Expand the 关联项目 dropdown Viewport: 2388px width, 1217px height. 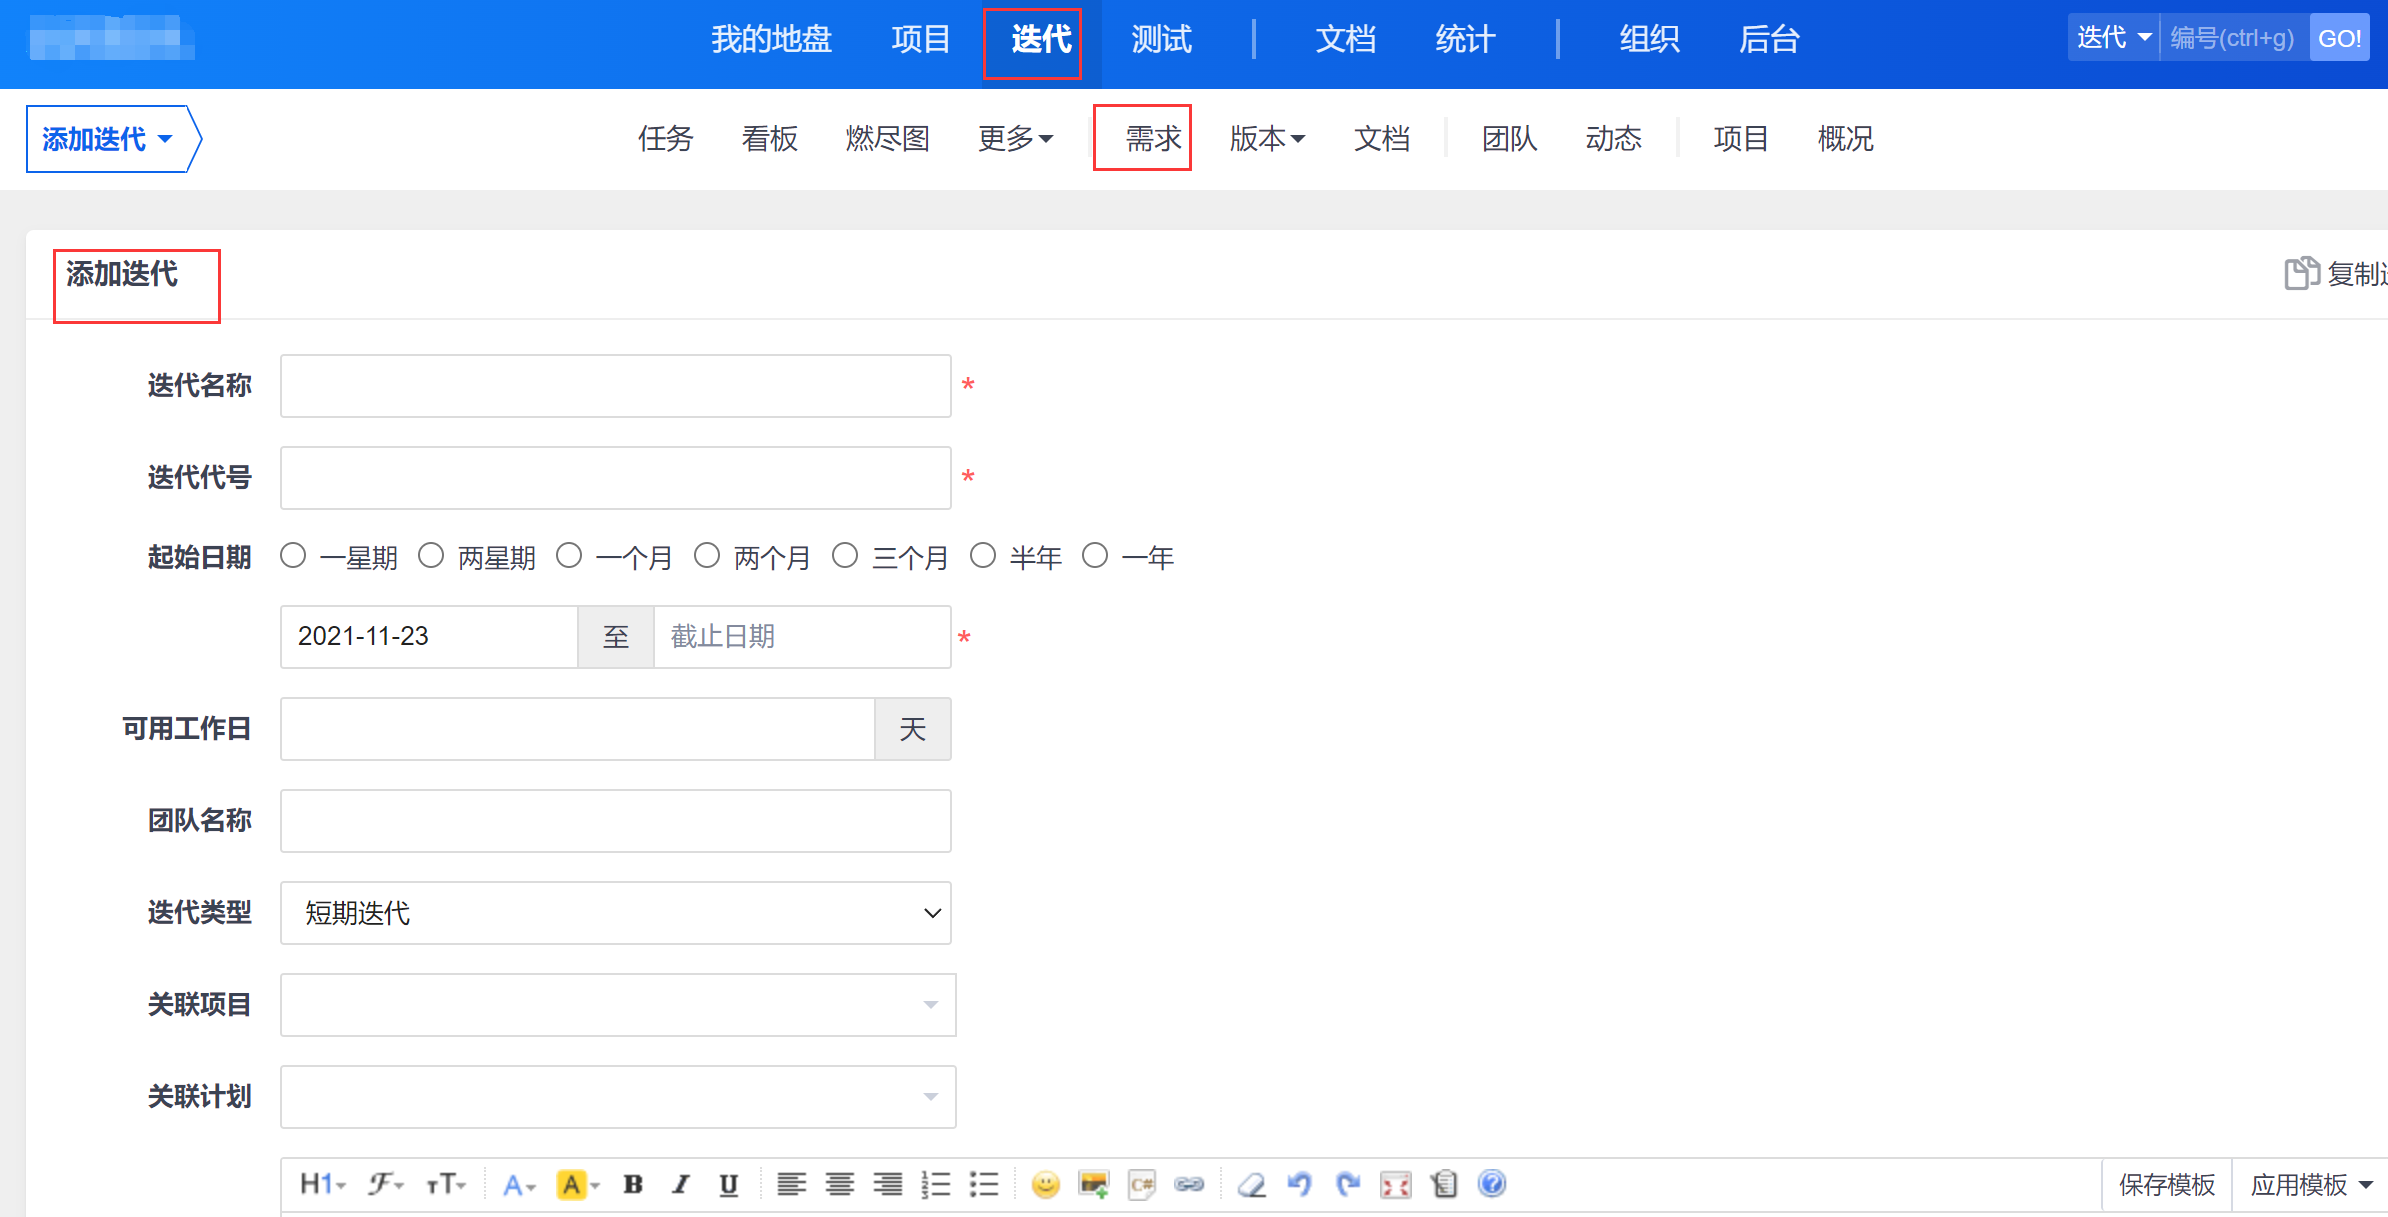point(617,1005)
